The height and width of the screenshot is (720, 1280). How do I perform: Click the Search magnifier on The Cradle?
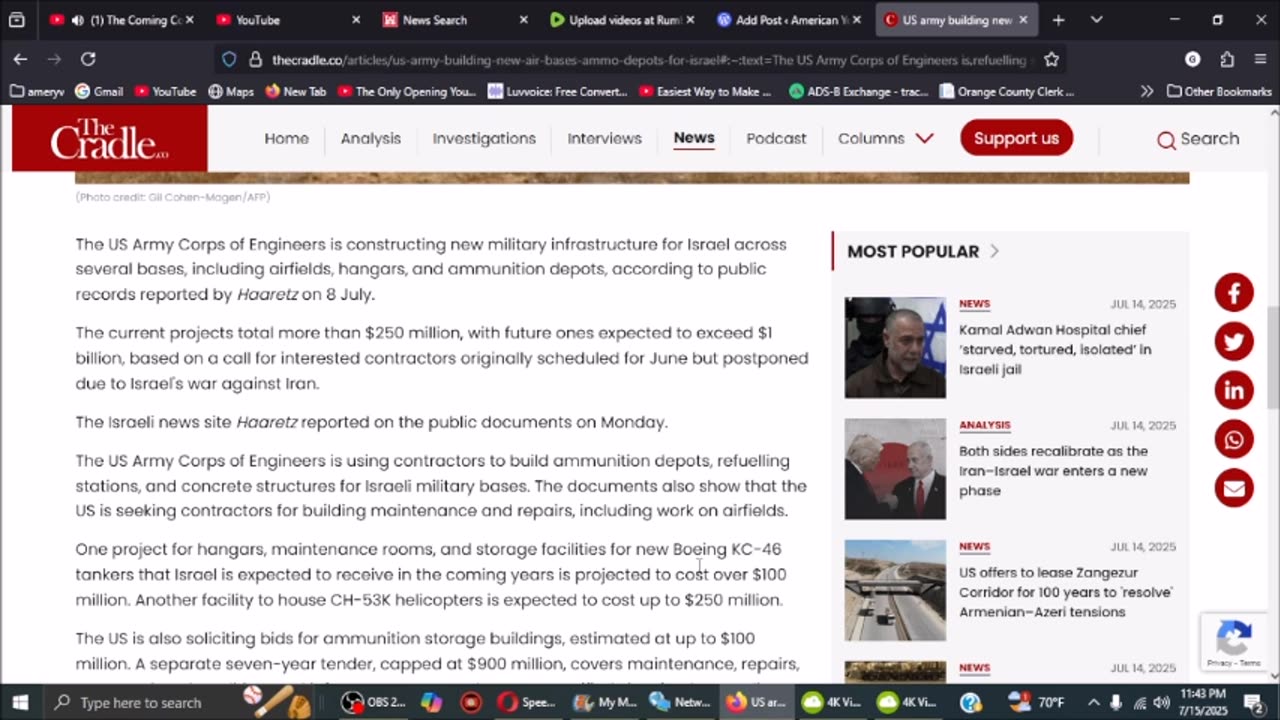[1166, 140]
